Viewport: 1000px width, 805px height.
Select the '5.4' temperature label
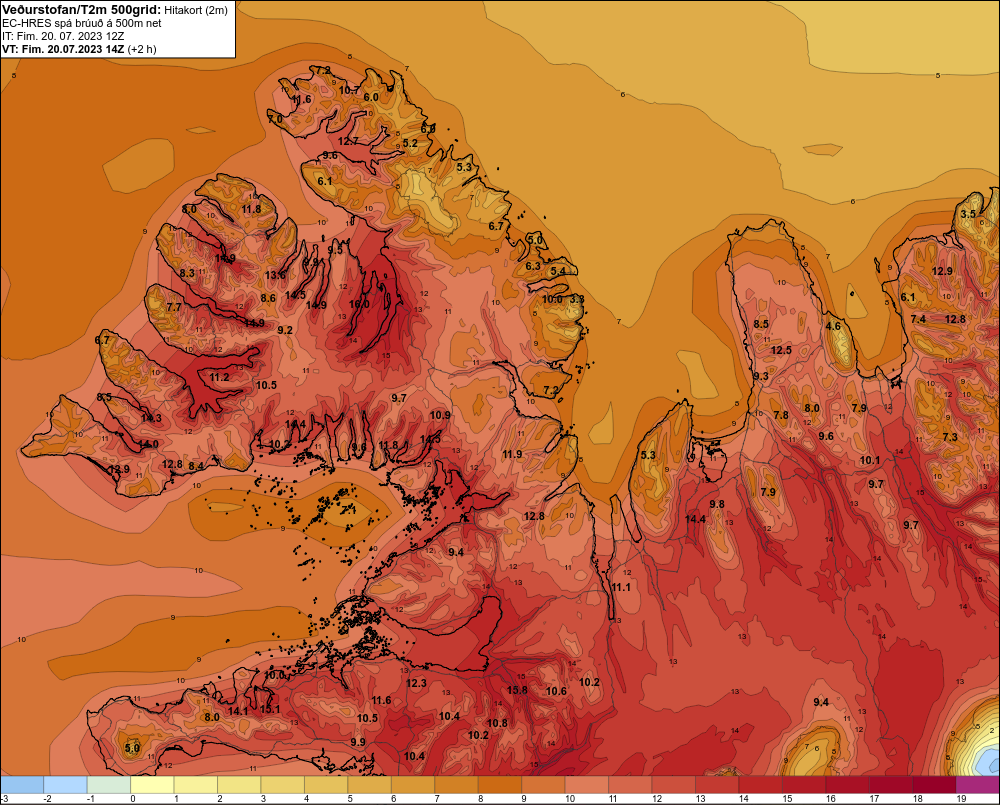pyautogui.click(x=557, y=271)
